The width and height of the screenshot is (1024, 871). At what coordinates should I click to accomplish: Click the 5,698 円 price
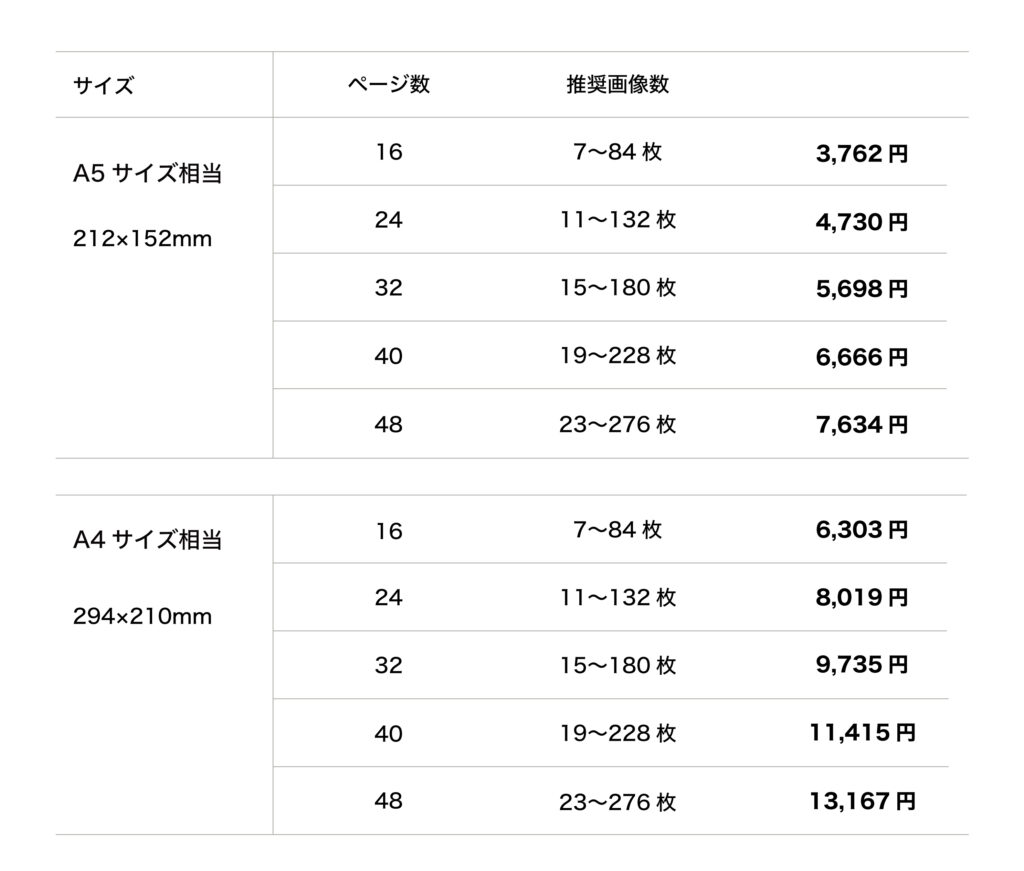[x=862, y=290]
